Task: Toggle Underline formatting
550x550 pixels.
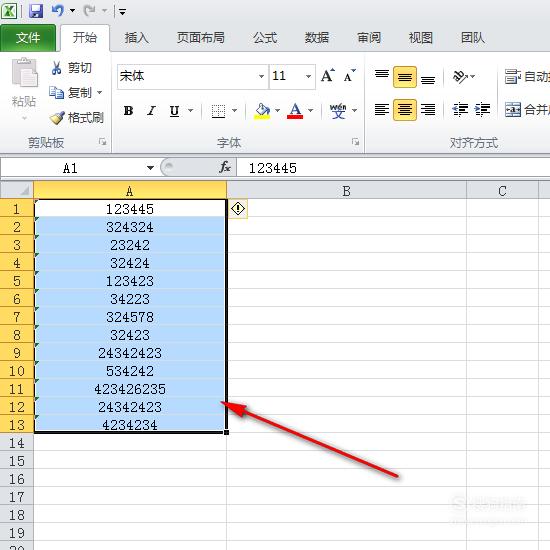Action: [x=174, y=111]
